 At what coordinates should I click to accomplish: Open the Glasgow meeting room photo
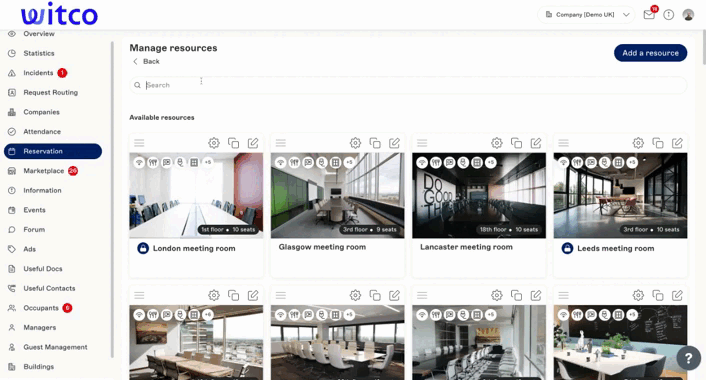pyautogui.click(x=338, y=195)
